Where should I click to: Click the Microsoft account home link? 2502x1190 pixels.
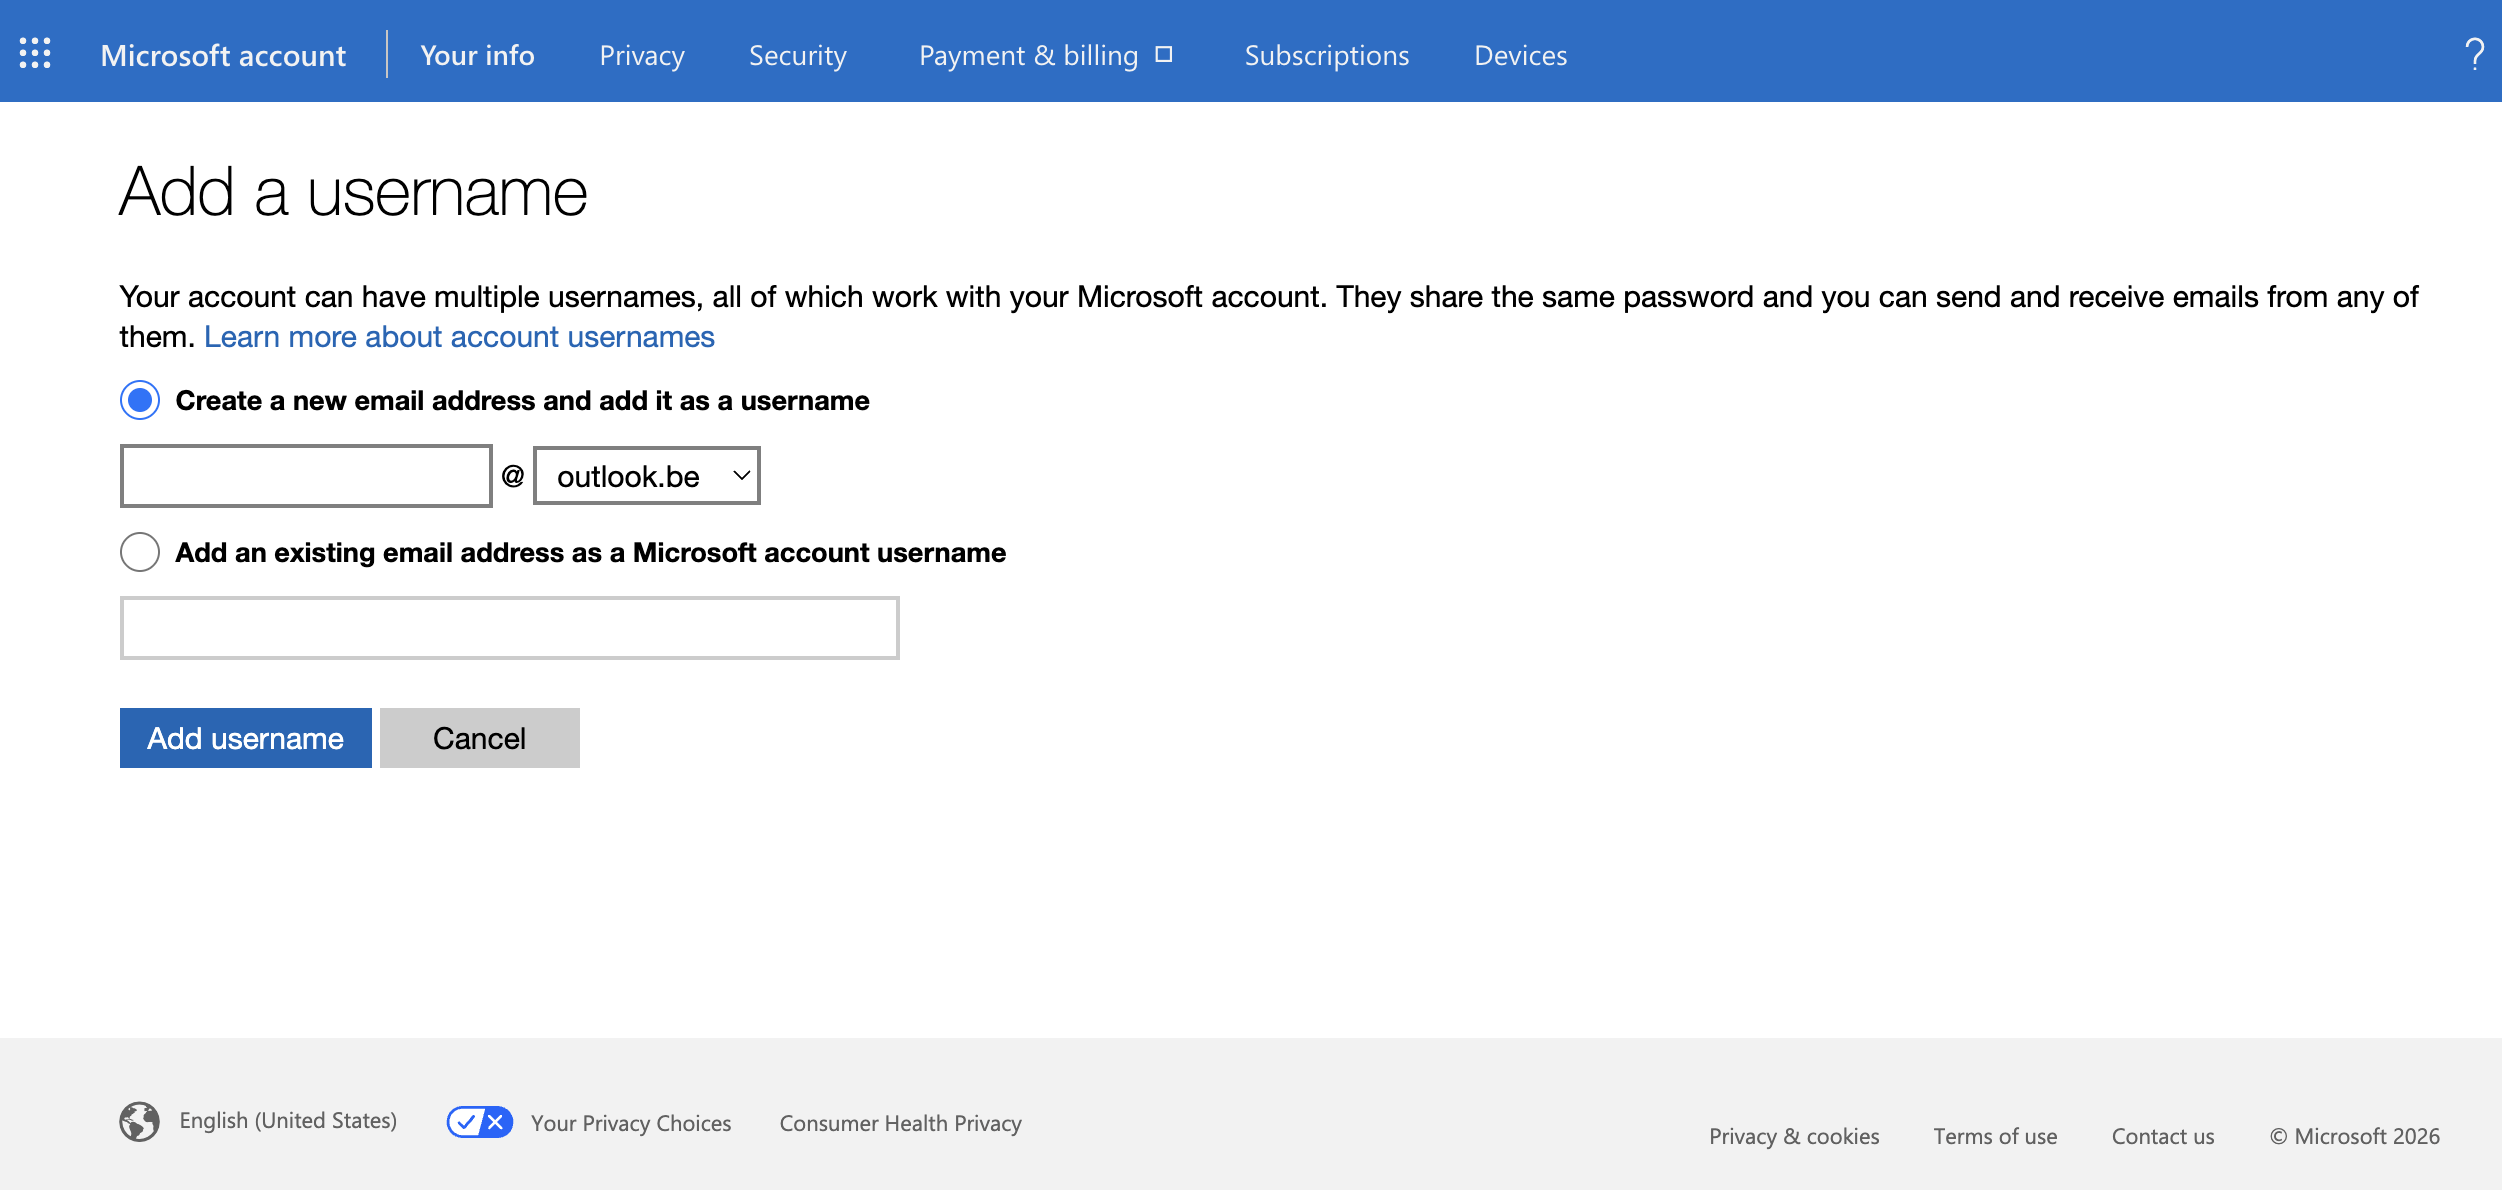(223, 55)
